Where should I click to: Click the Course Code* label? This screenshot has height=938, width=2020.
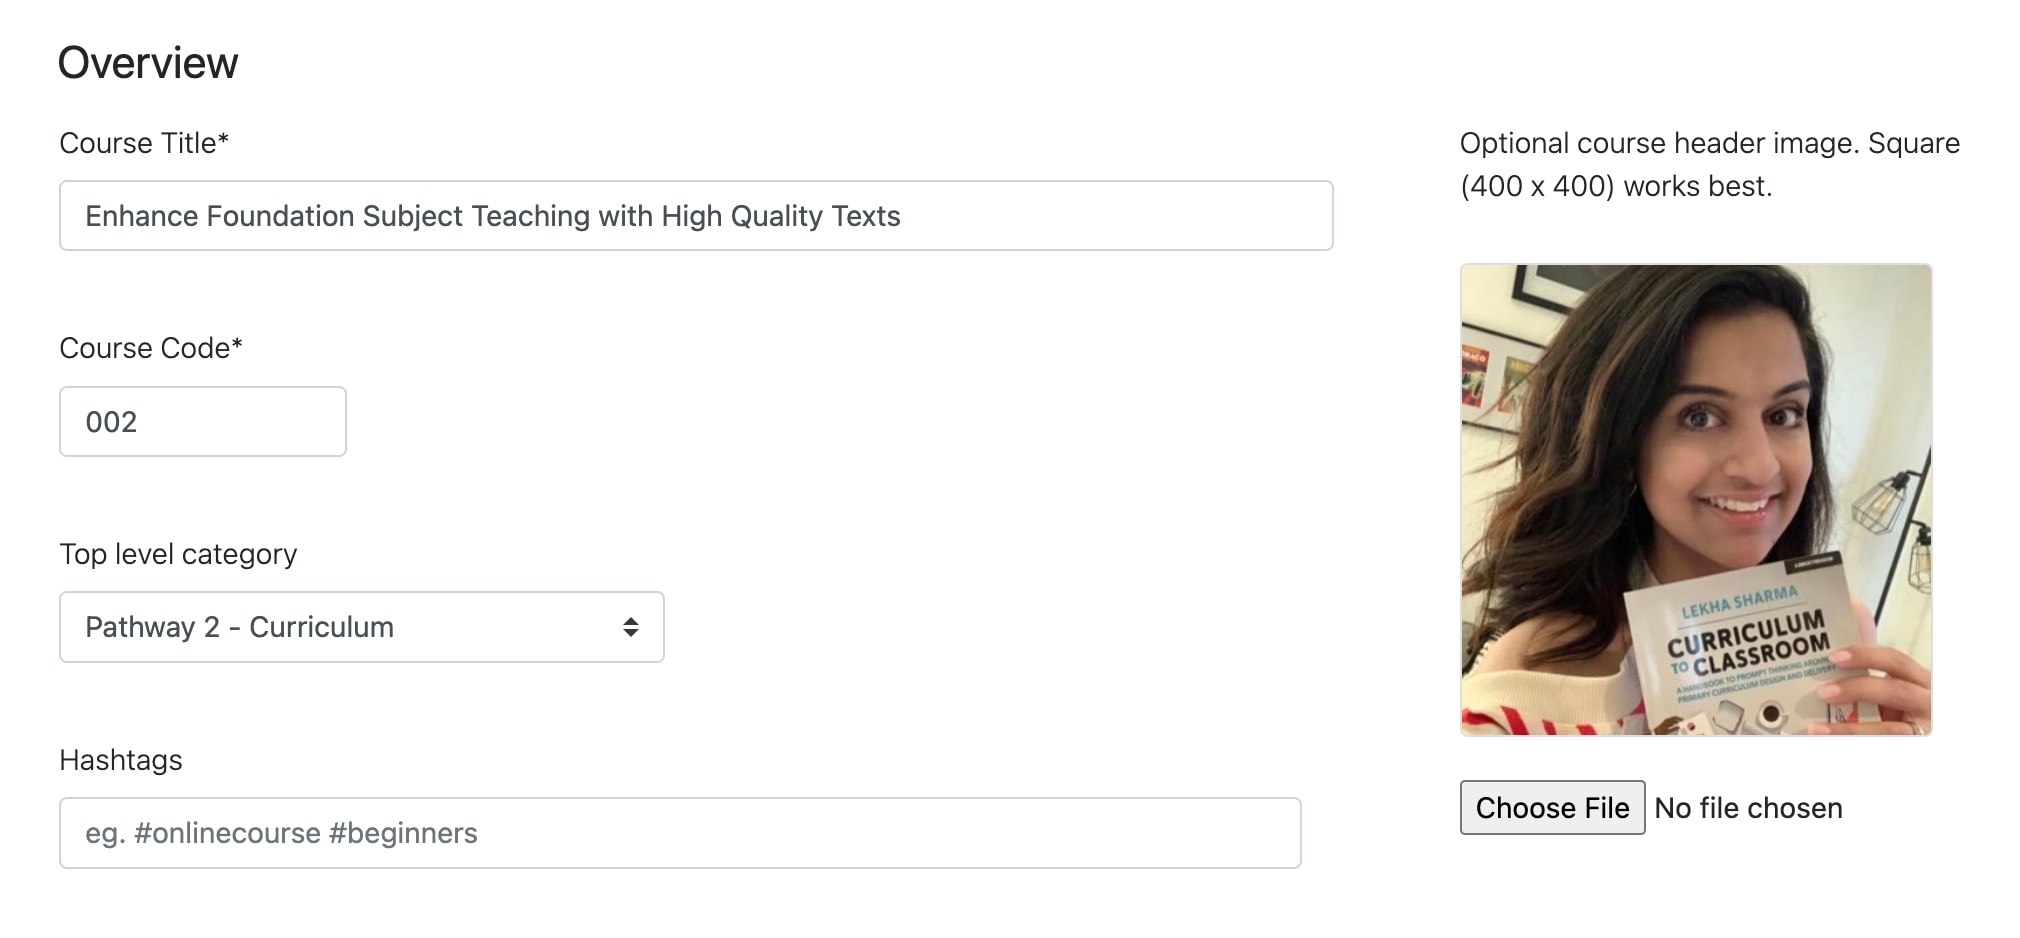tap(151, 348)
